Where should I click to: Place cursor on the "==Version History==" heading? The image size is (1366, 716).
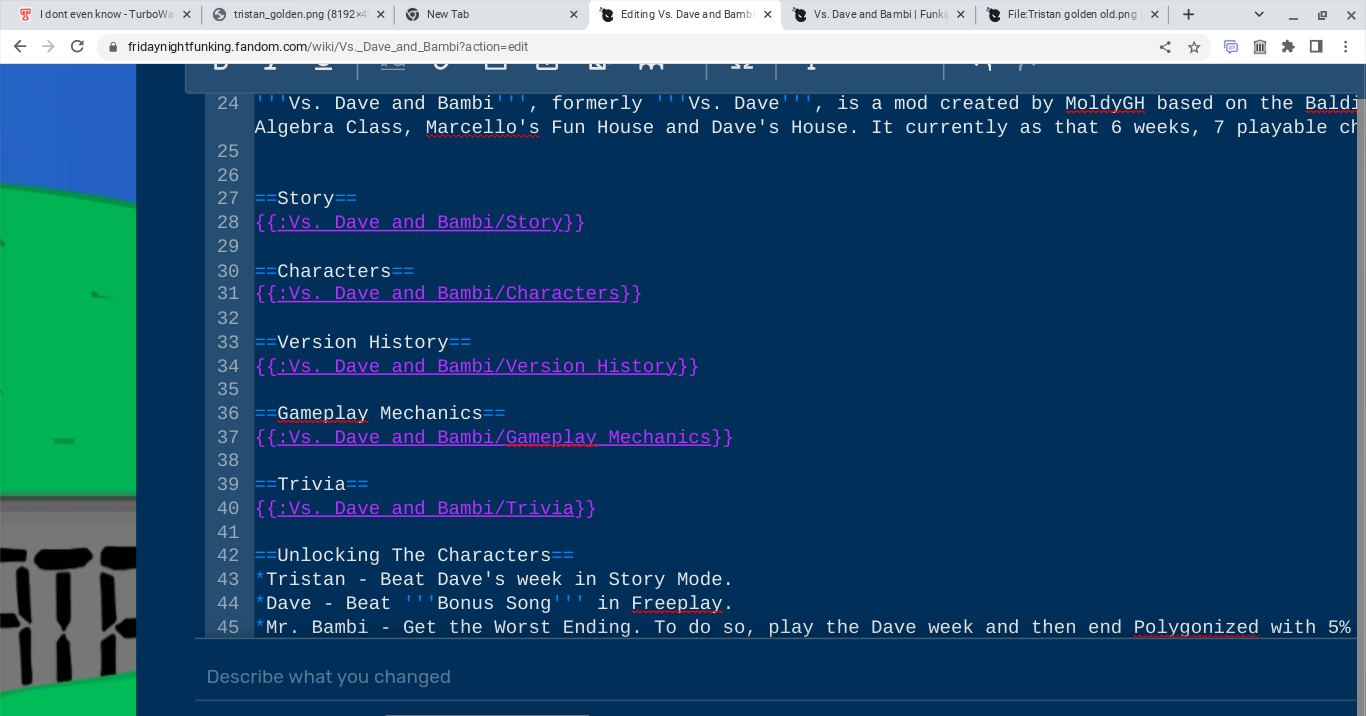pos(363,342)
